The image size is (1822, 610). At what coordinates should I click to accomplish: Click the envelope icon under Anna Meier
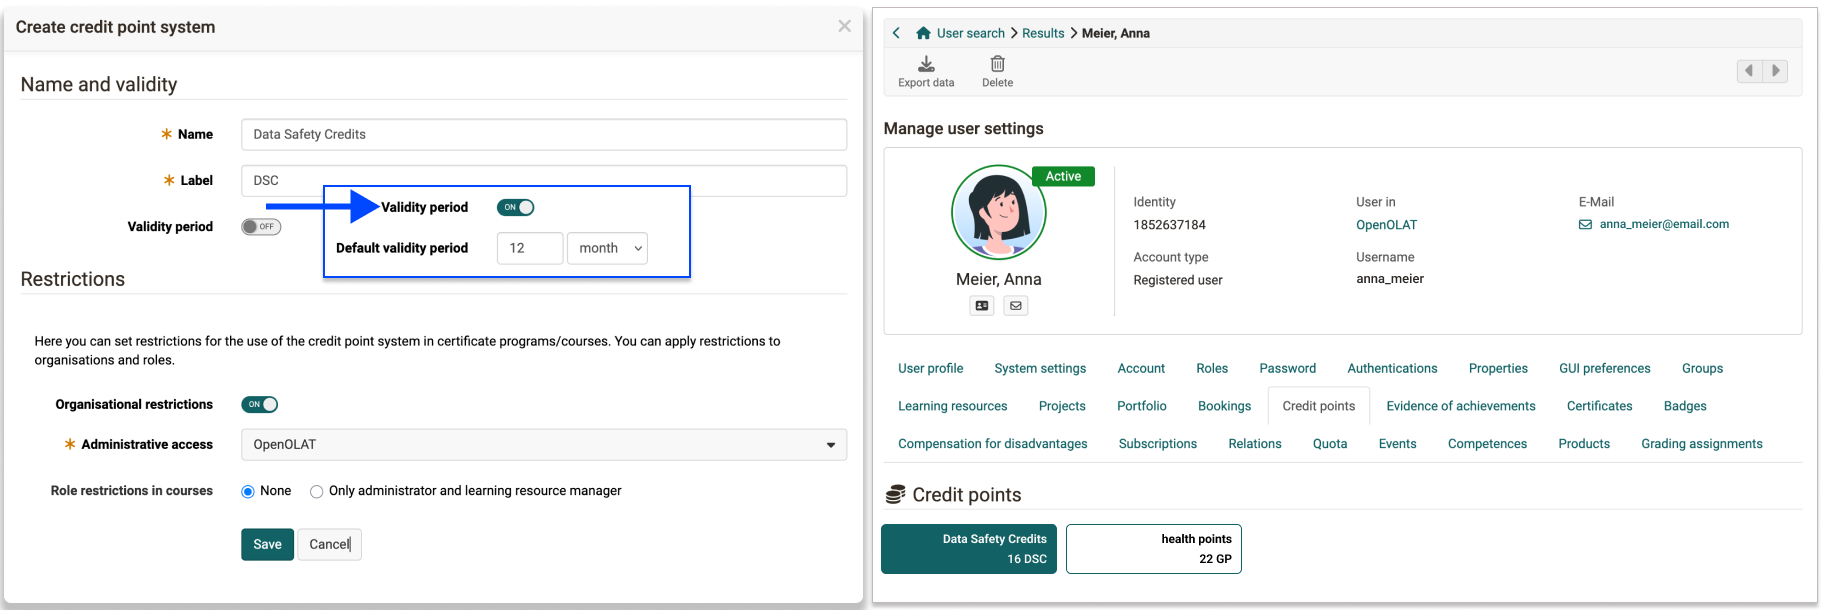tap(1016, 306)
